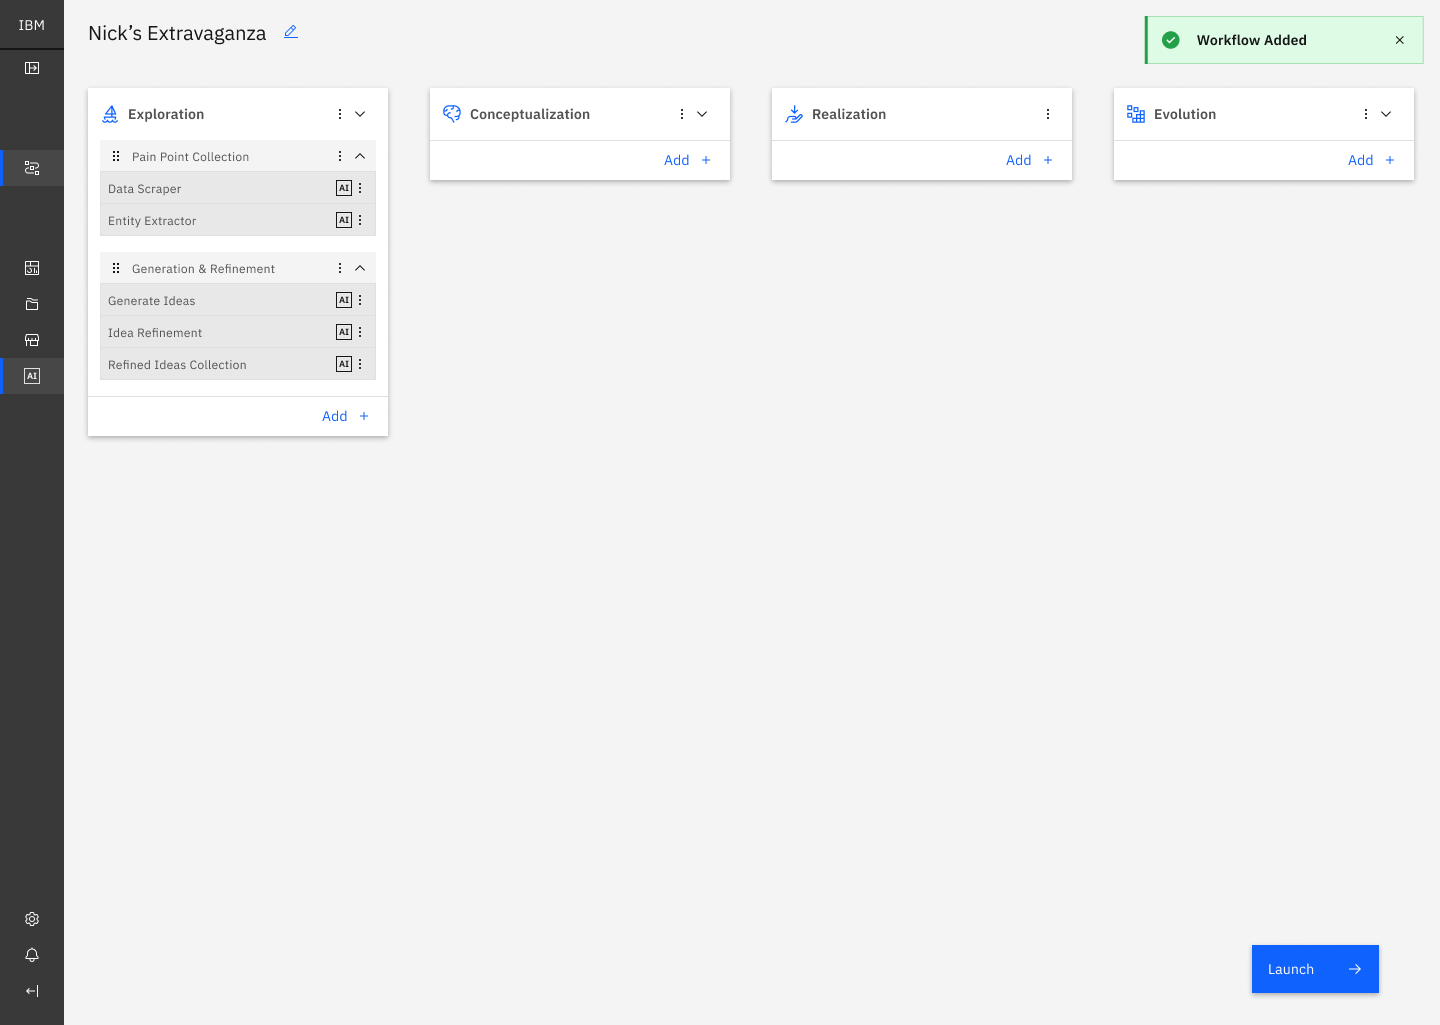1440x1025 pixels.
Task: Open the folder icon in the left sidebar
Action: (x=32, y=304)
